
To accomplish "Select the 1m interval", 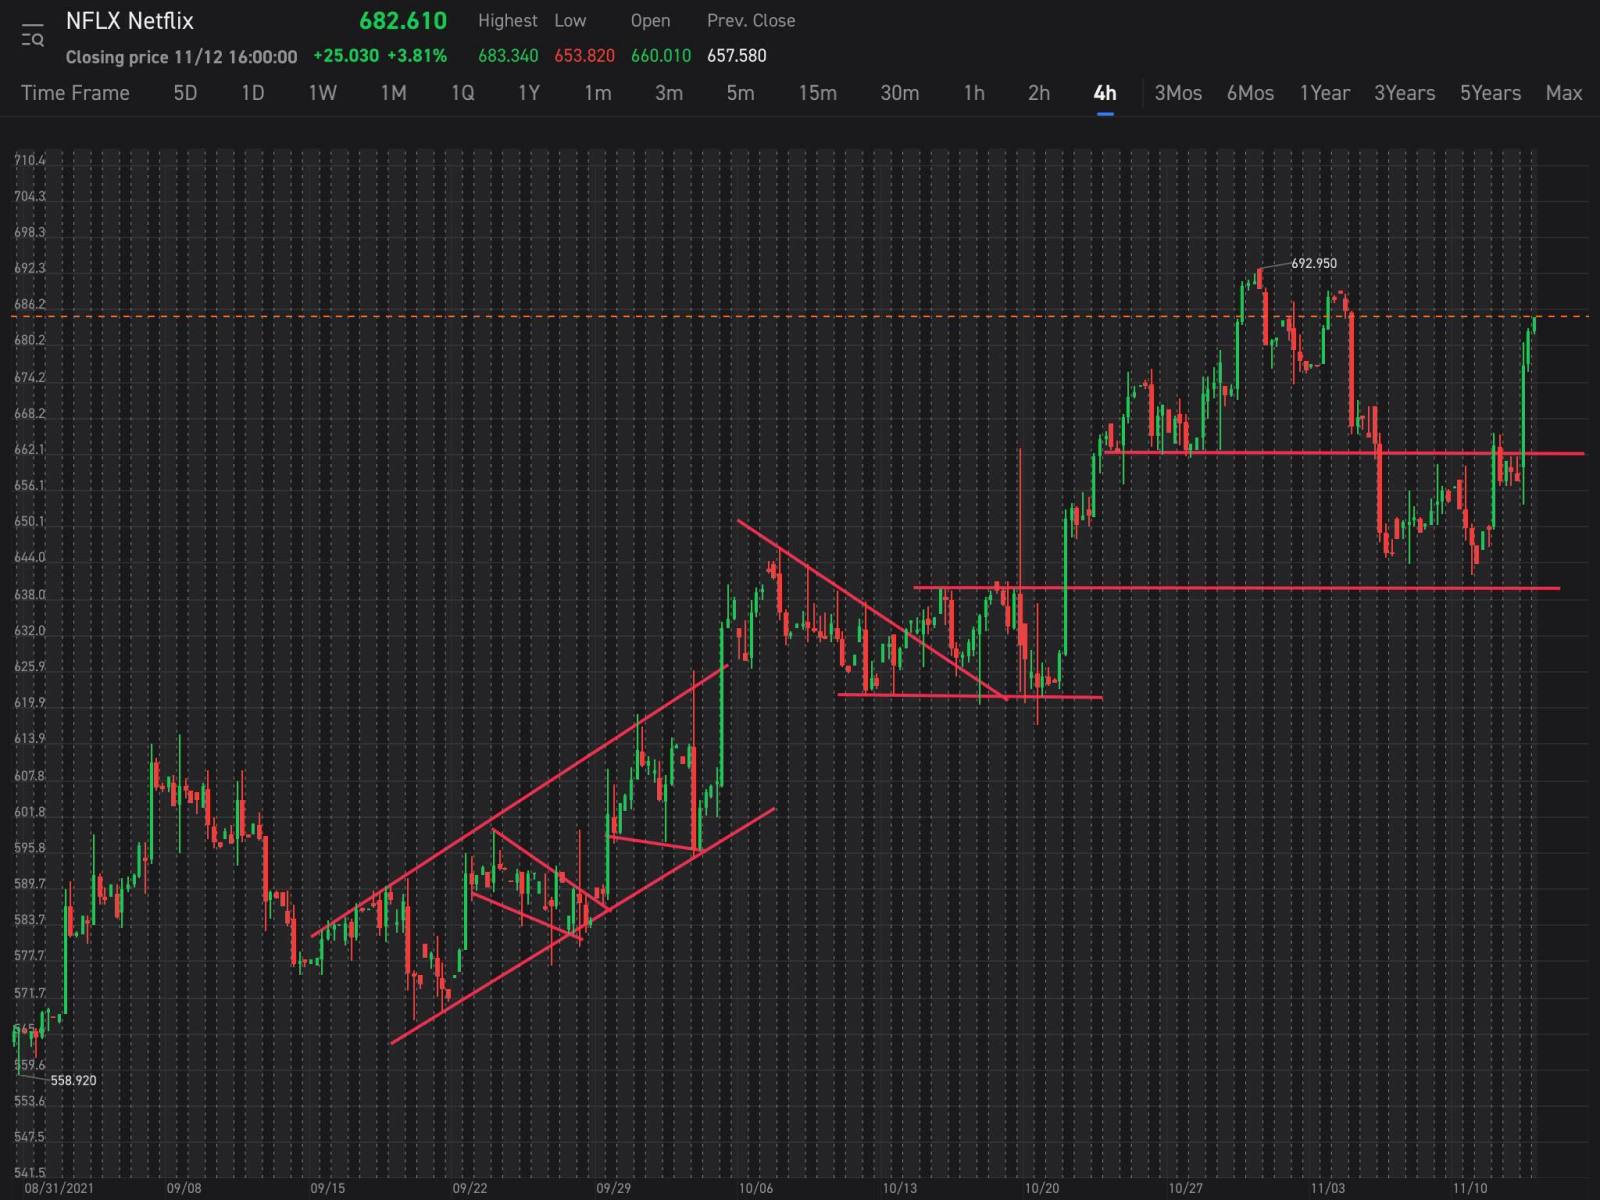I will pyautogui.click(x=598, y=93).
